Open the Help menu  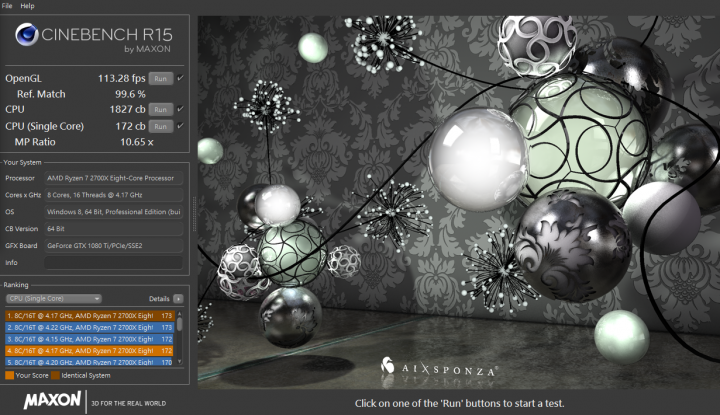[27, 6]
